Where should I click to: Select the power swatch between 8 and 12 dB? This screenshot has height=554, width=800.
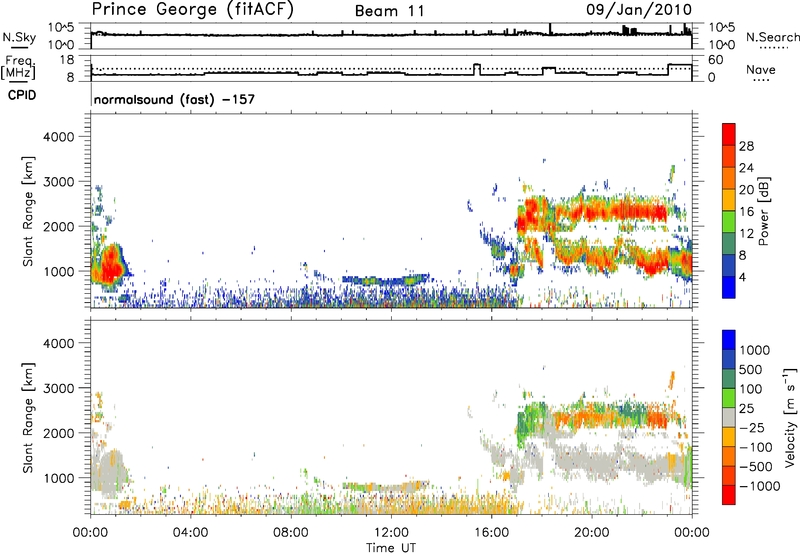[x=729, y=243]
